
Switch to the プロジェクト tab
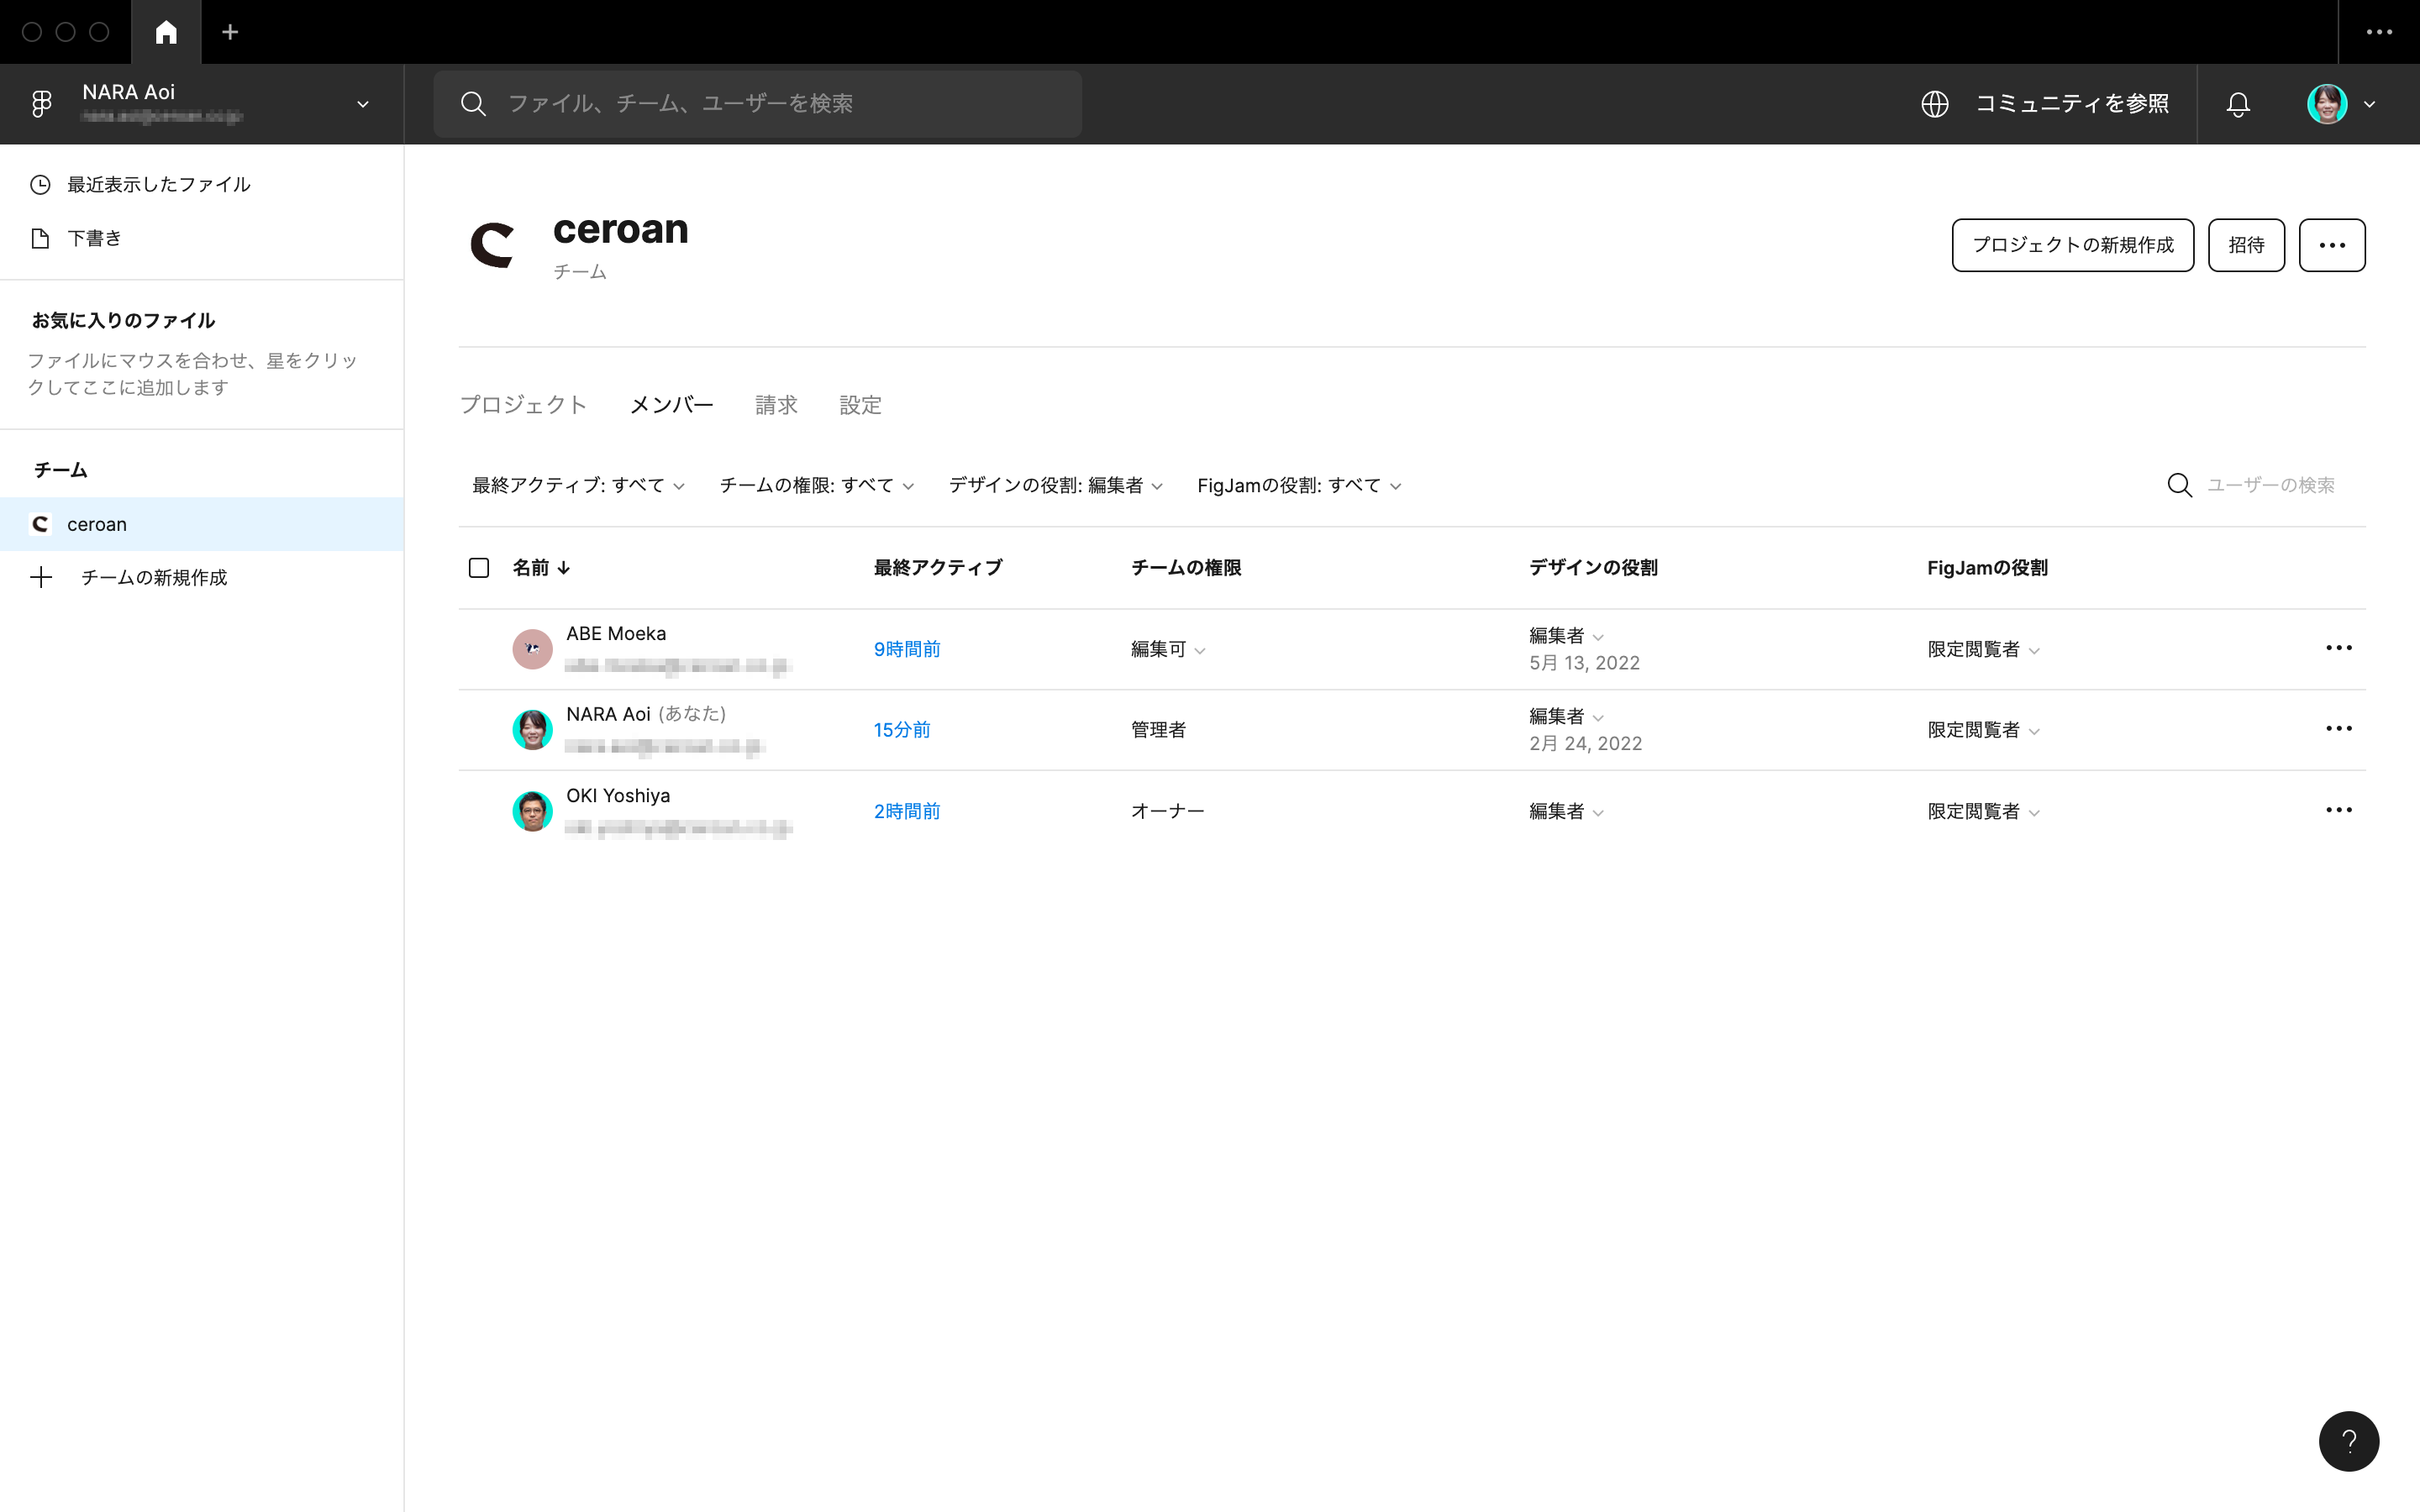[x=523, y=405]
